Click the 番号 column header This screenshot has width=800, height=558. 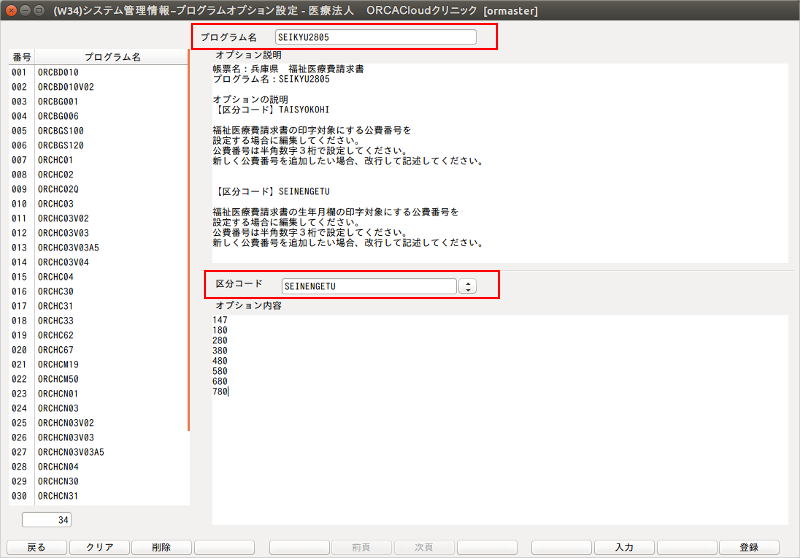[x=21, y=57]
